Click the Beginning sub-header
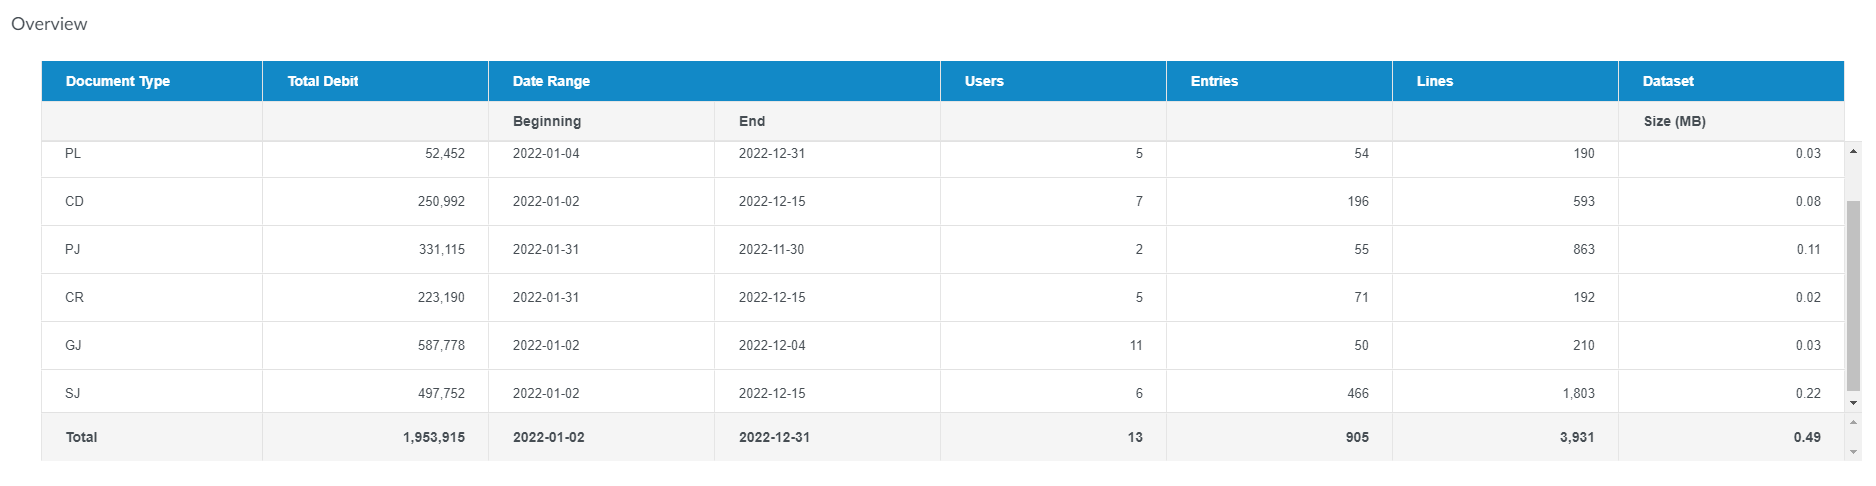The image size is (1876, 486). [x=547, y=121]
